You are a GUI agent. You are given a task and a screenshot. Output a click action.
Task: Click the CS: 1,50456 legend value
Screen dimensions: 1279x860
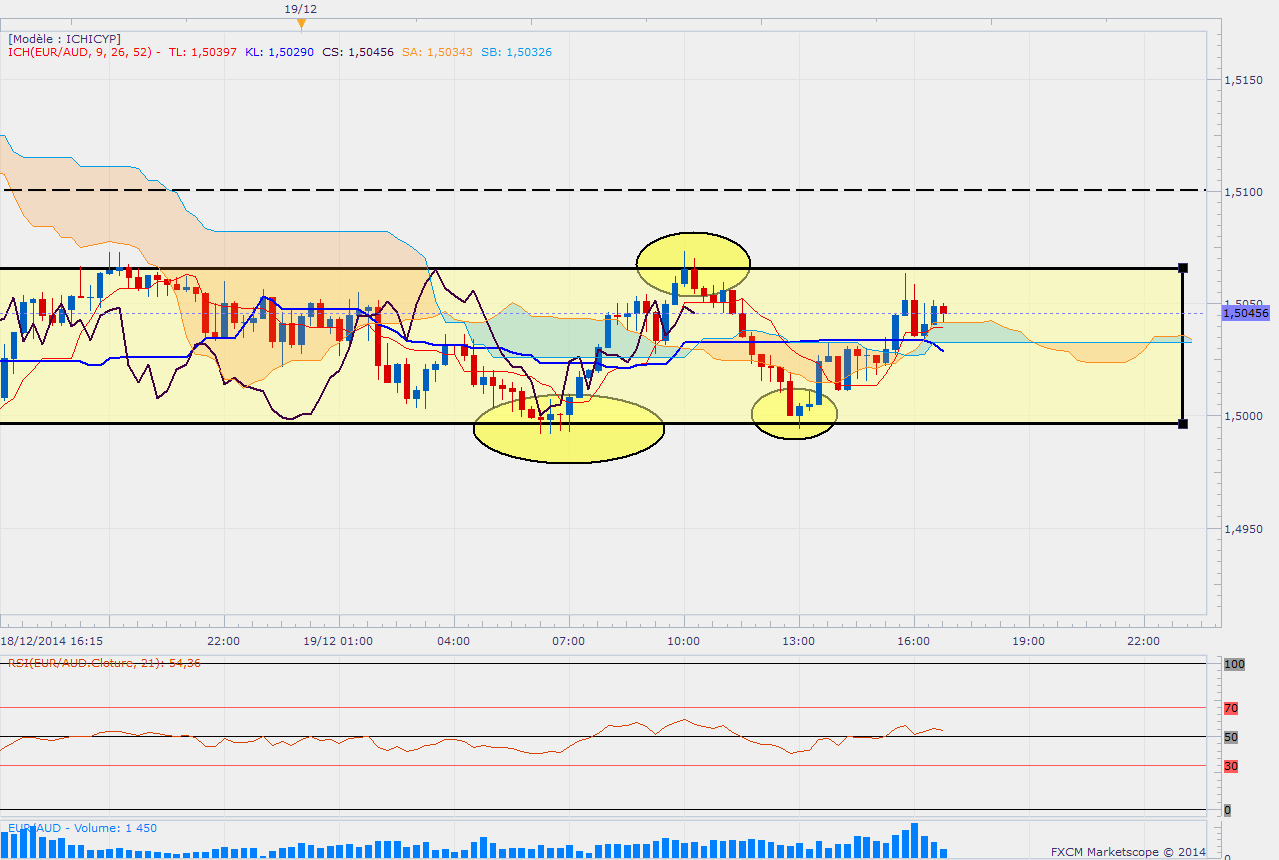358,52
